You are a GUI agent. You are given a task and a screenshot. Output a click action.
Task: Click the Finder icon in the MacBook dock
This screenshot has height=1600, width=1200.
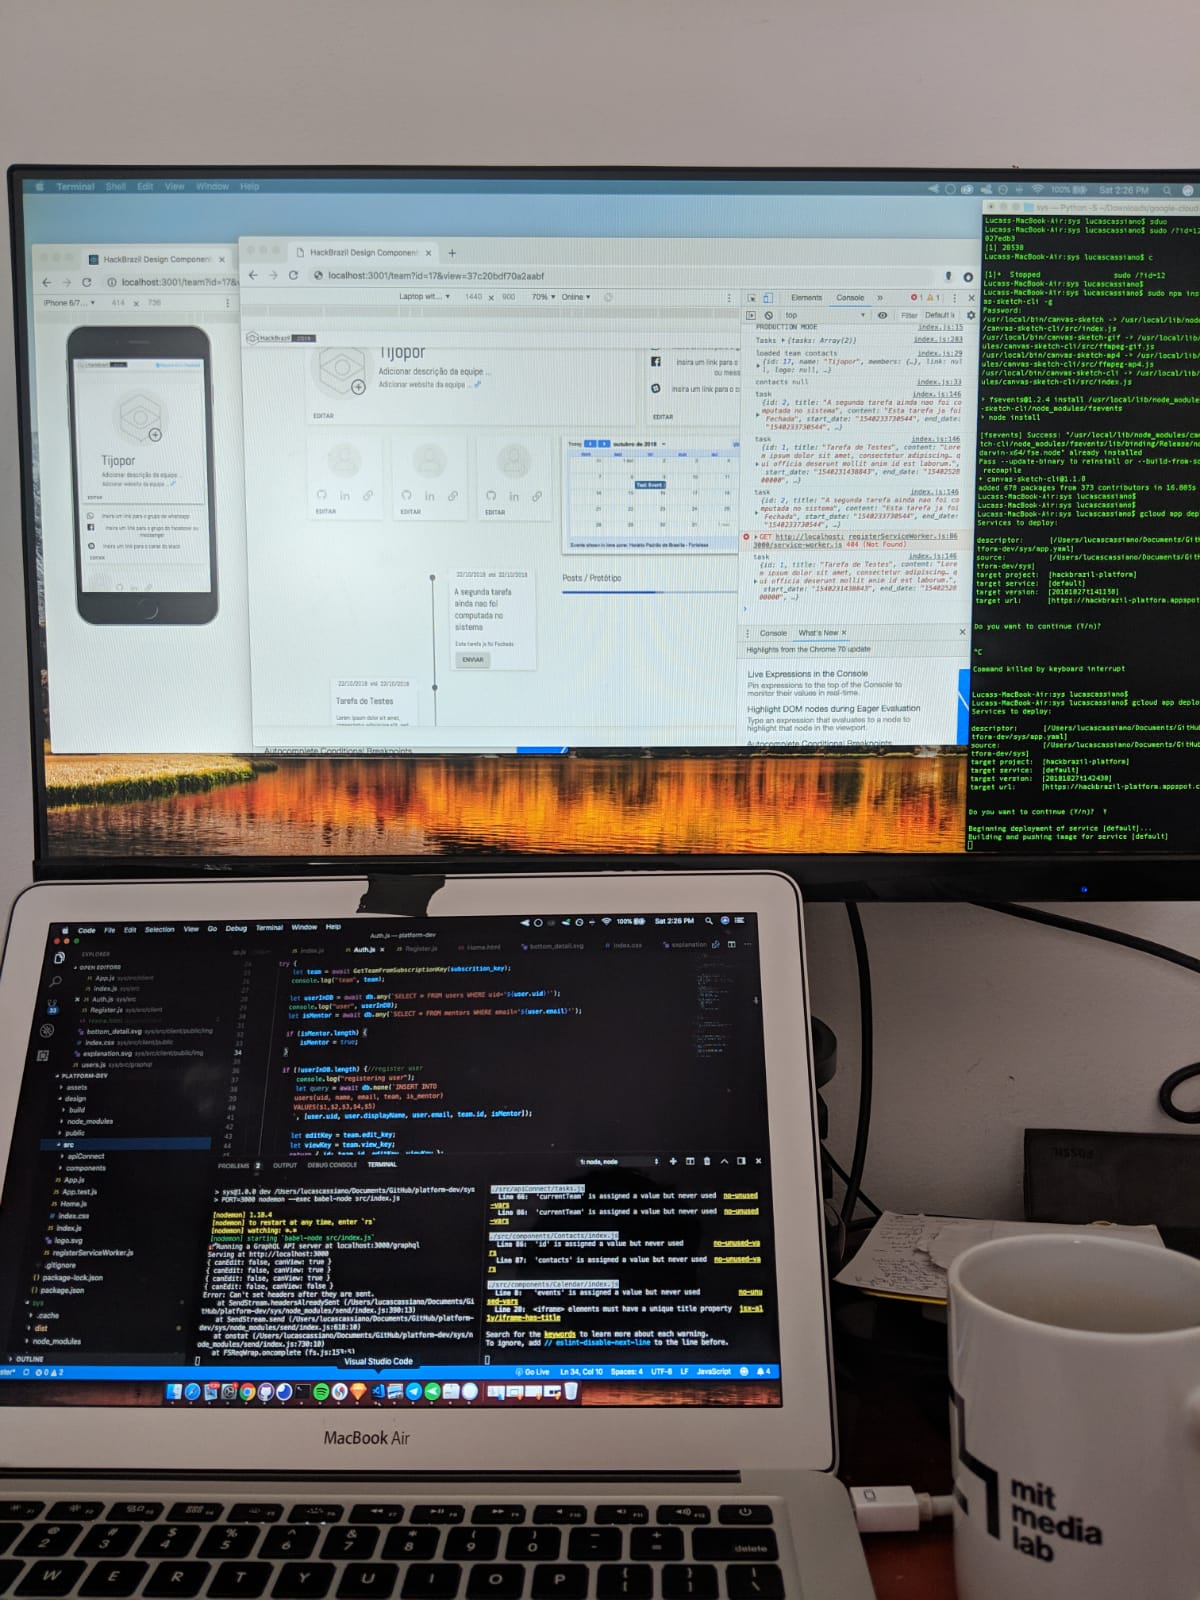click(175, 1391)
